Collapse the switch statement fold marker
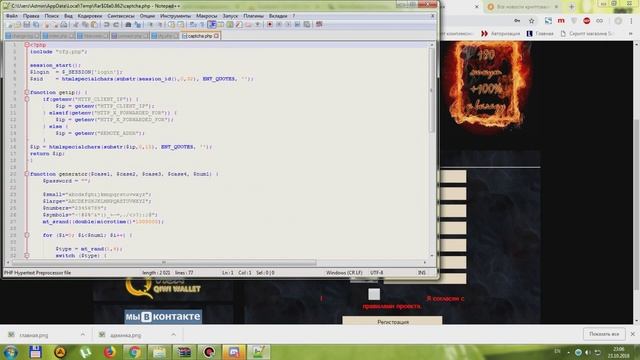This screenshot has width=640, height=360. tap(27, 256)
